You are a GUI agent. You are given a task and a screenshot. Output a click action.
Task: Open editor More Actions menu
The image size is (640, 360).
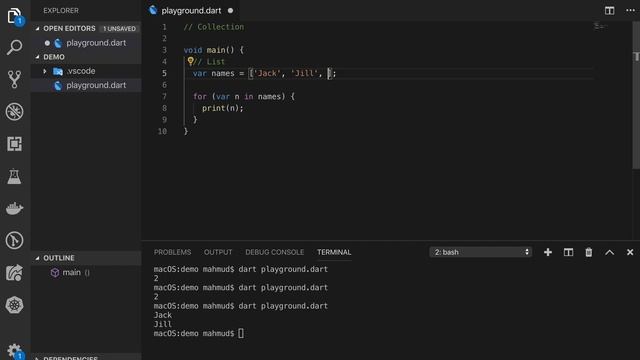pyautogui.click(x=631, y=11)
